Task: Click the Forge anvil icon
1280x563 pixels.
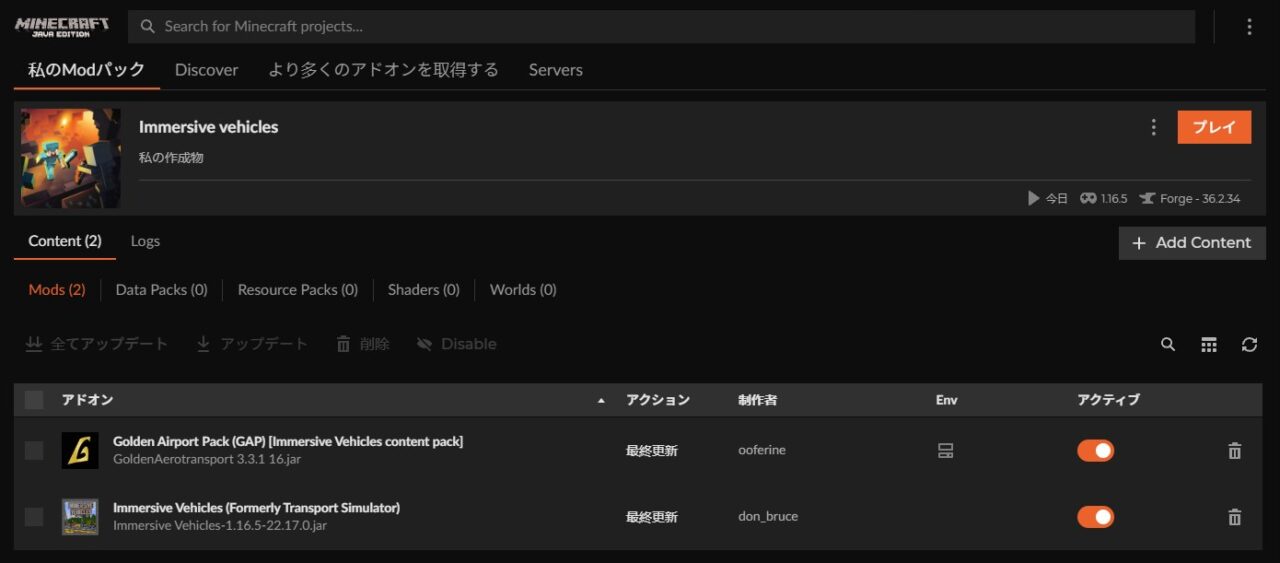Action: (x=1146, y=198)
